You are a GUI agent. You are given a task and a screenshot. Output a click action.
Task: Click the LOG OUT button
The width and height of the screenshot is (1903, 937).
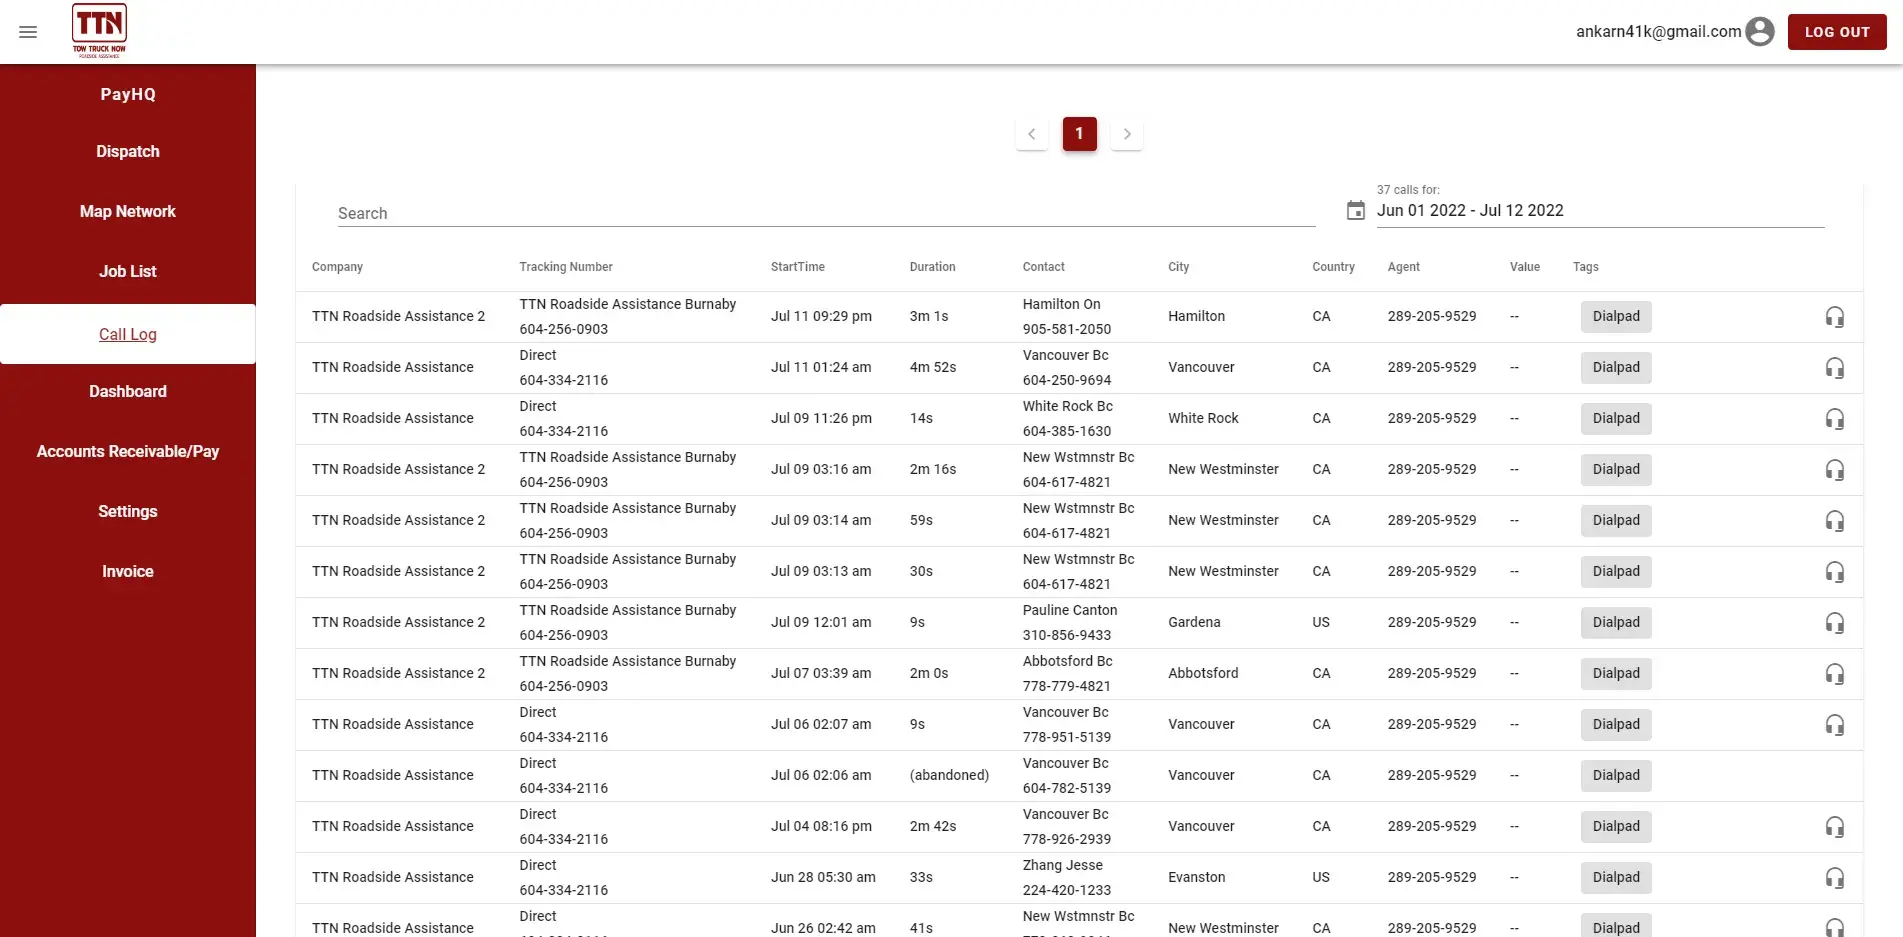click(1836, 32)
